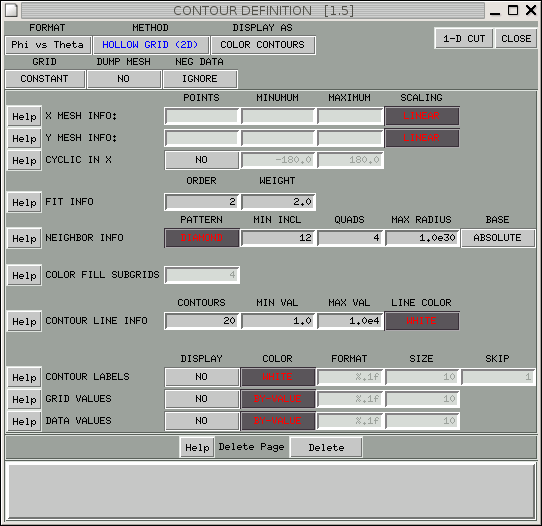Open Help for DATA VALUES
Screen dimensions: 542x526
(x=25, y=421)
